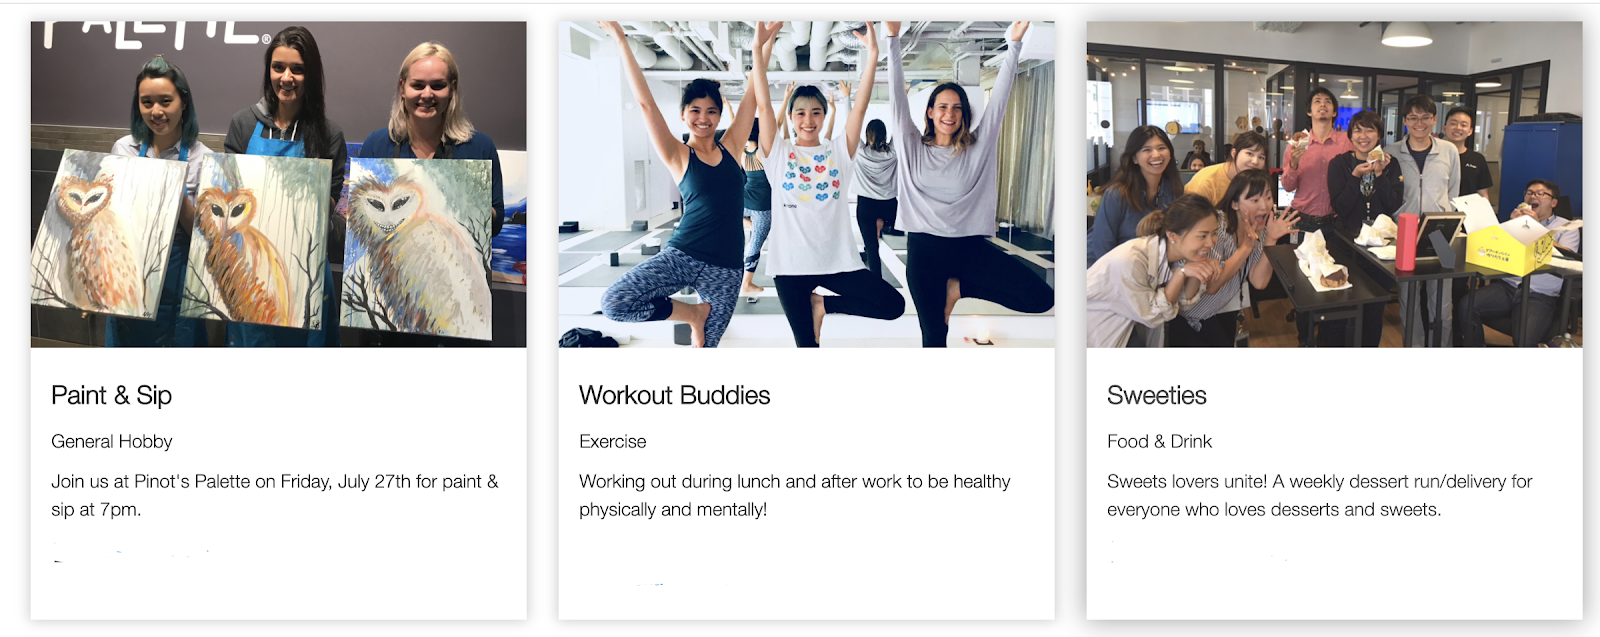
Task: Click the Workout Buddies title
Action: click(674, 395)
